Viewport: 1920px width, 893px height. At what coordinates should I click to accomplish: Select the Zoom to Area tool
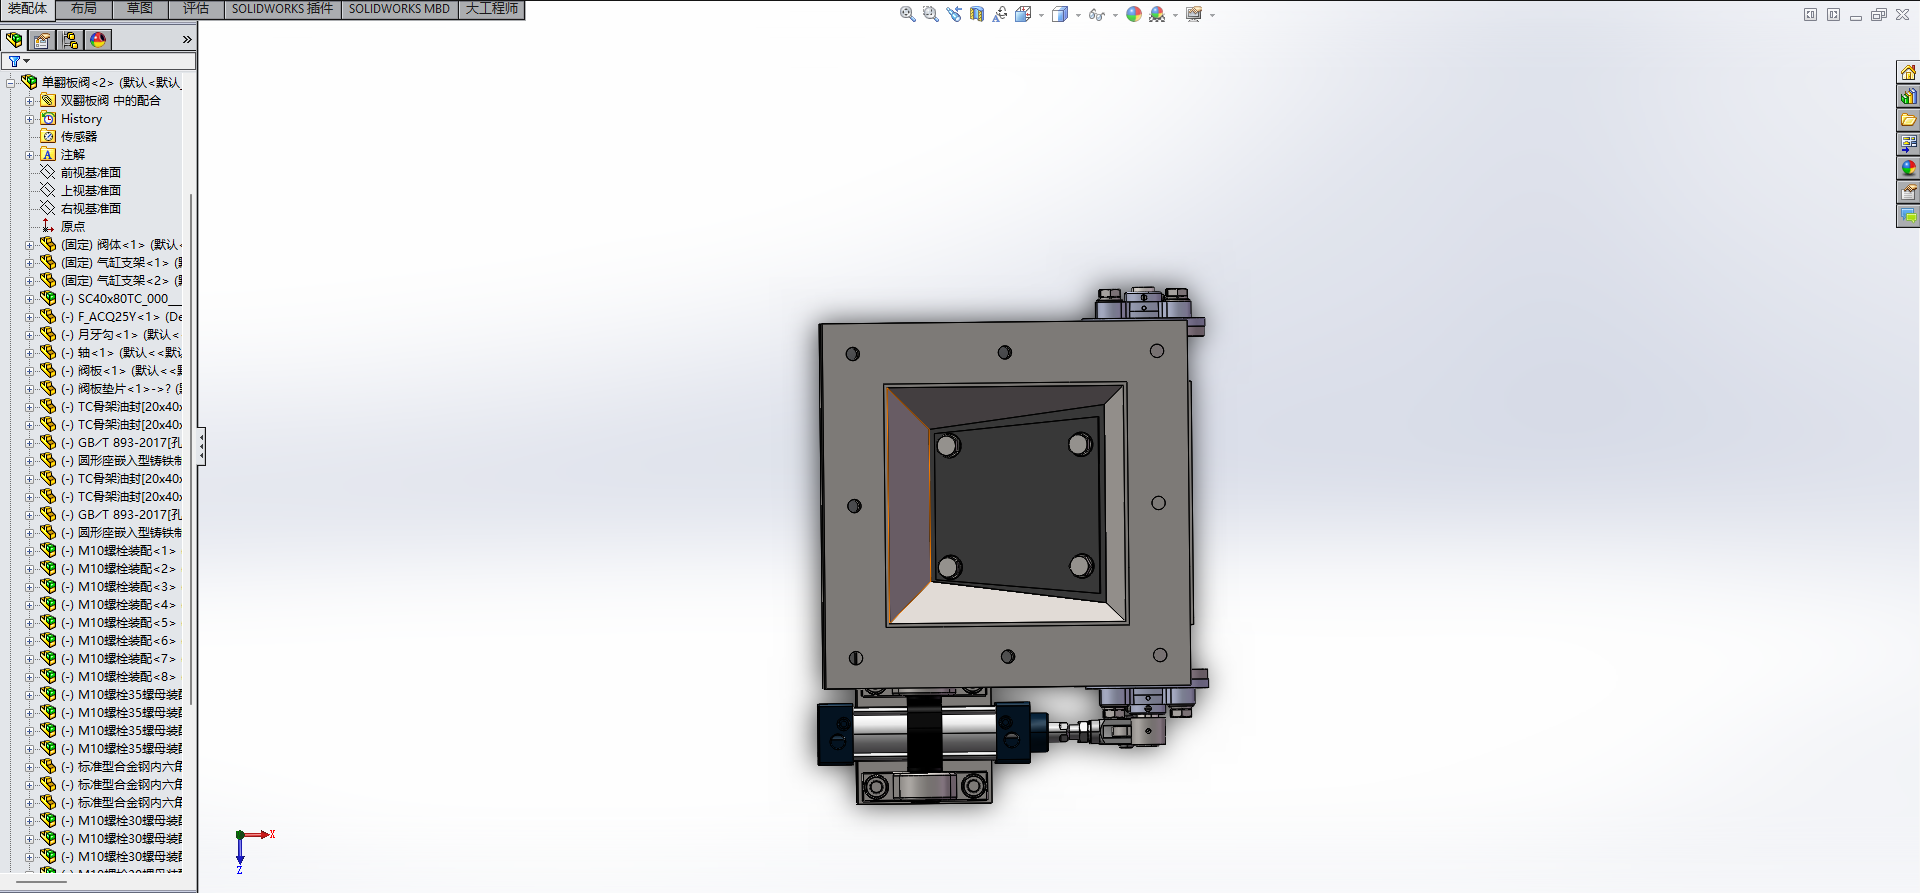pyautogui.click(x=931, y=14)
